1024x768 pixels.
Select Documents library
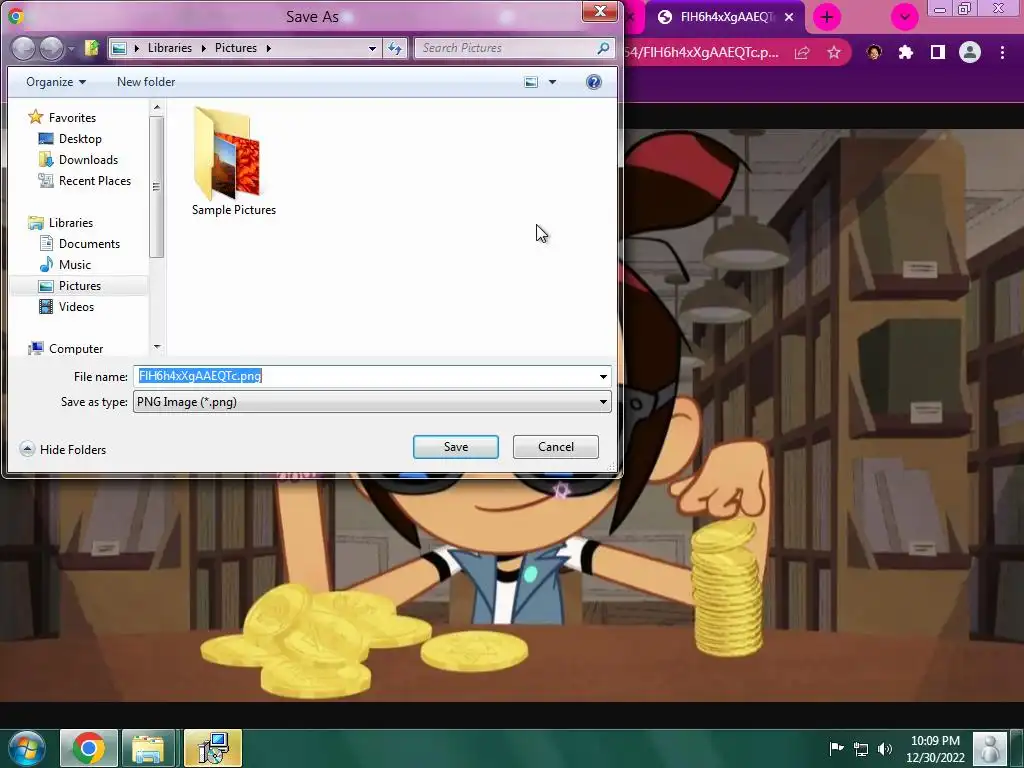(89, 244)
